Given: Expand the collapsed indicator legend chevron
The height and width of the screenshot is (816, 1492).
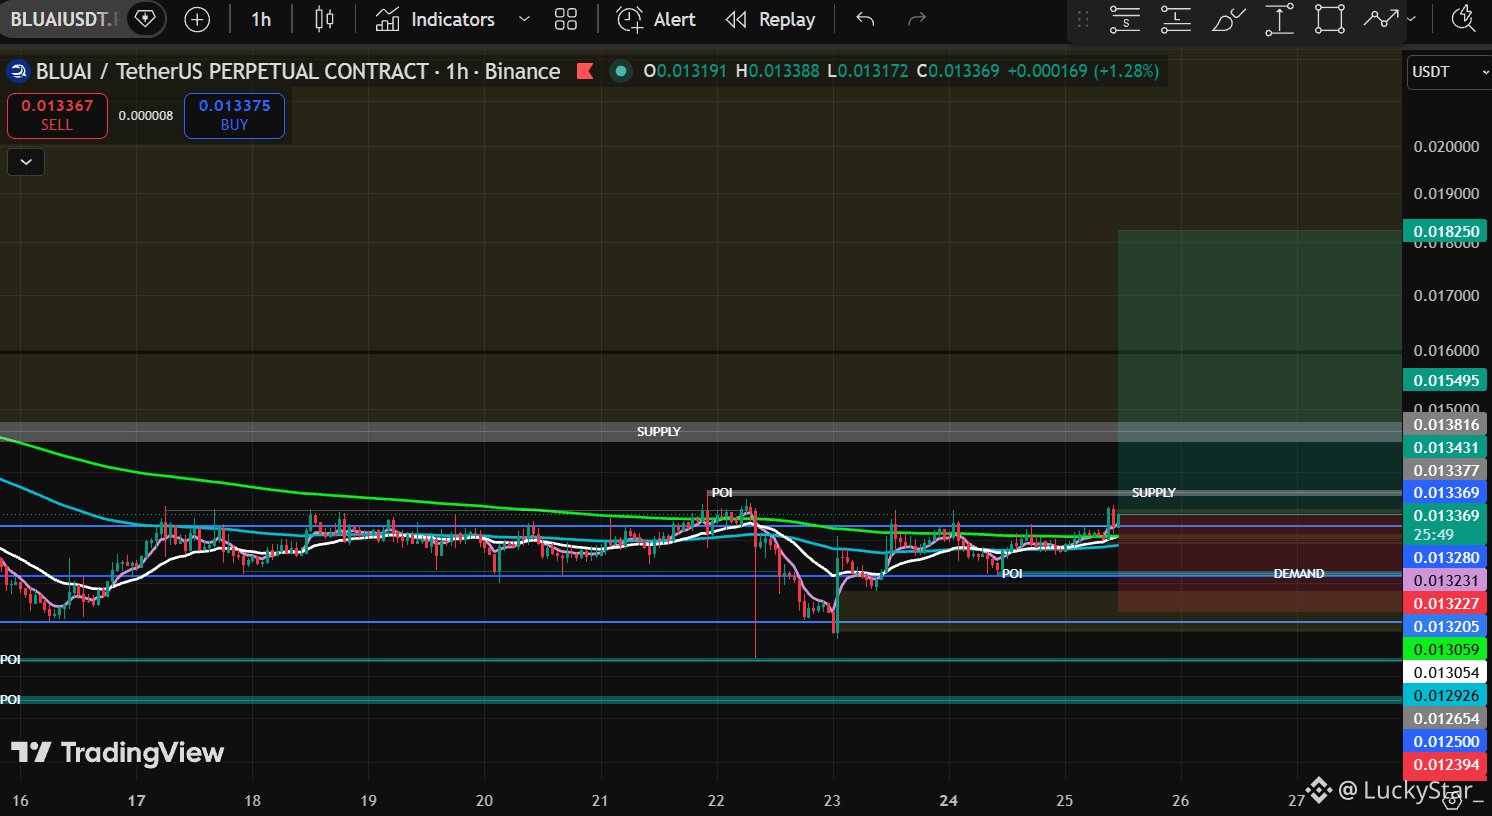Looking at the screenshot, I should point(26,162).
